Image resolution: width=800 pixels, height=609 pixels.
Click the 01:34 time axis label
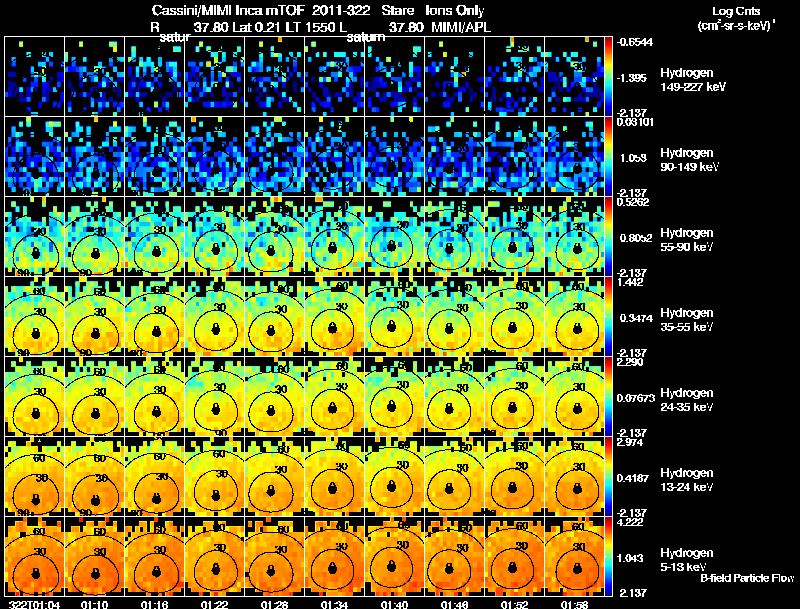(334, 604)
